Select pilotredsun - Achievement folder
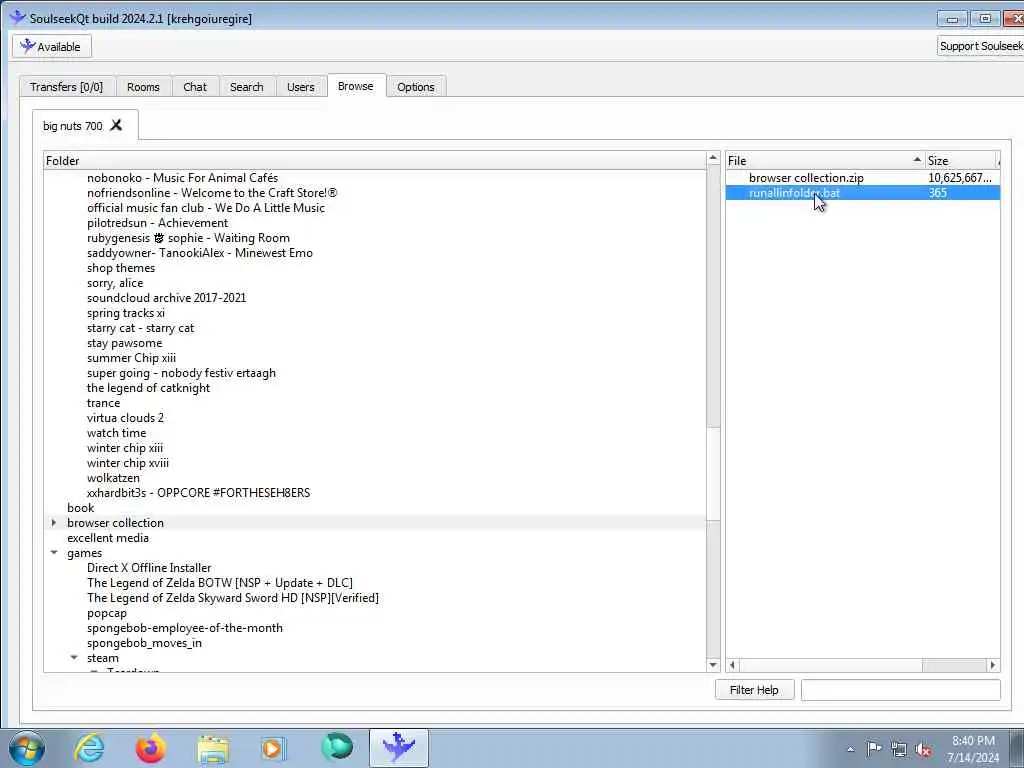 [157, 223]
